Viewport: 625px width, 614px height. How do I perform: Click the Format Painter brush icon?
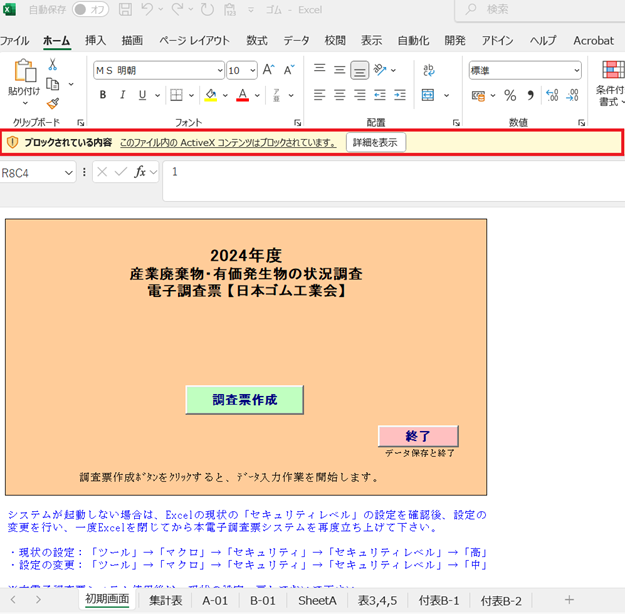tap(53, 104)
